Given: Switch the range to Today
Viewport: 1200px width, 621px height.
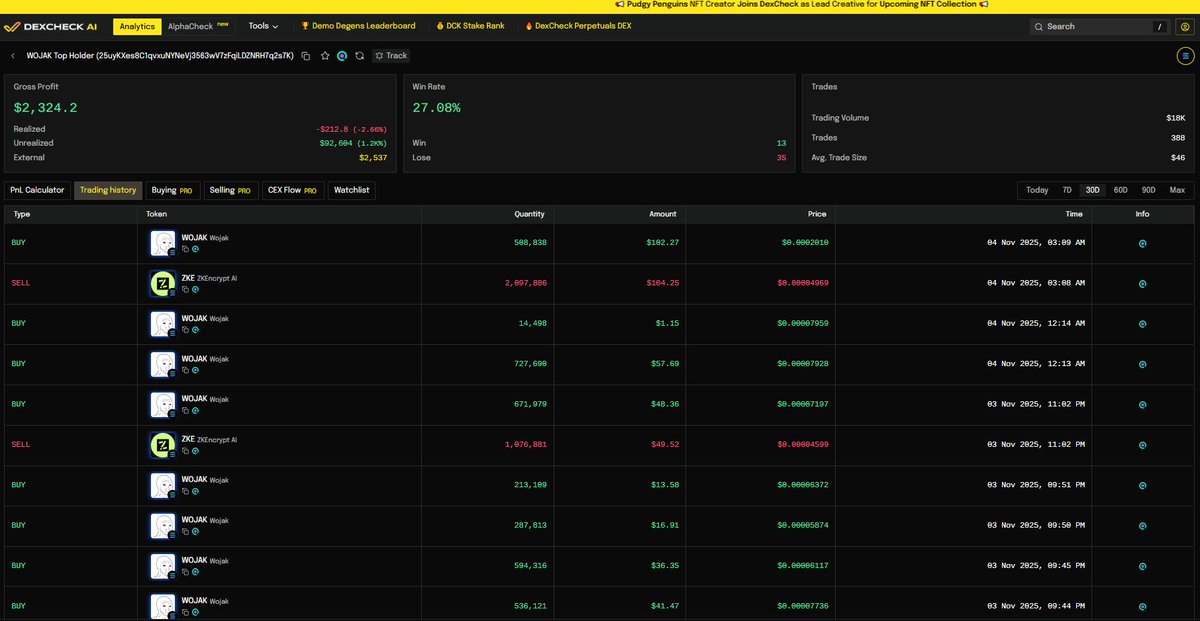Looking at the screenshot, I should pos(1037,189).
